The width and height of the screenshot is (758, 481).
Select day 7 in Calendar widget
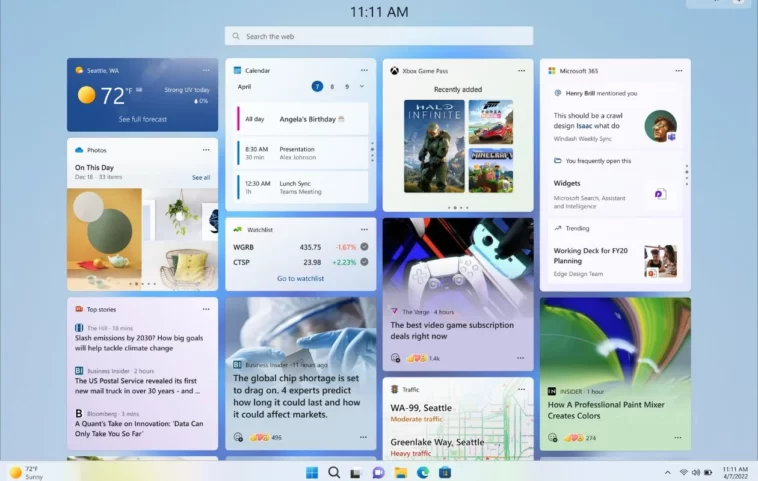(317, 87)
